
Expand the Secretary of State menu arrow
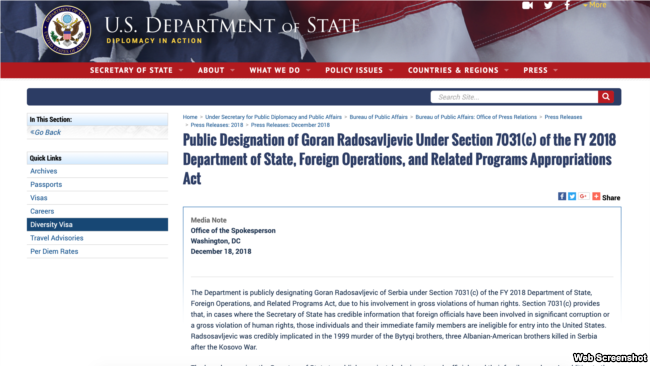coord(181,70)
